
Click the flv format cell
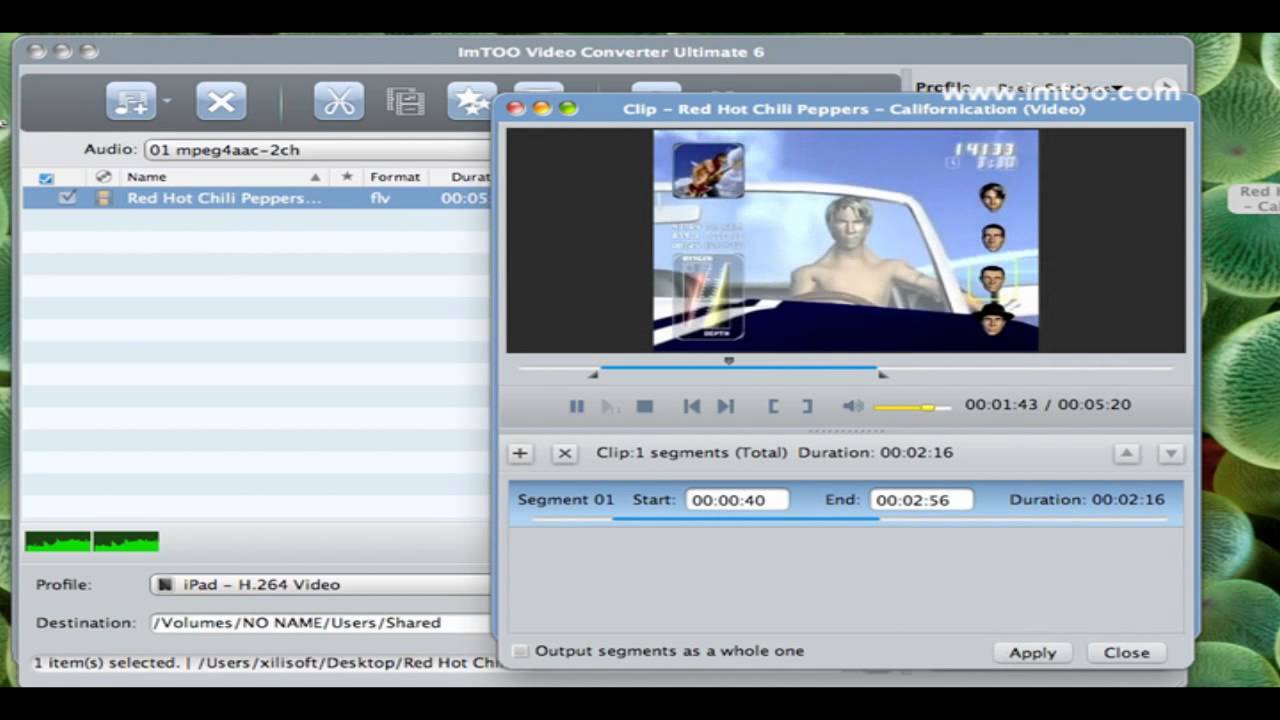click(x=380, y=198)
